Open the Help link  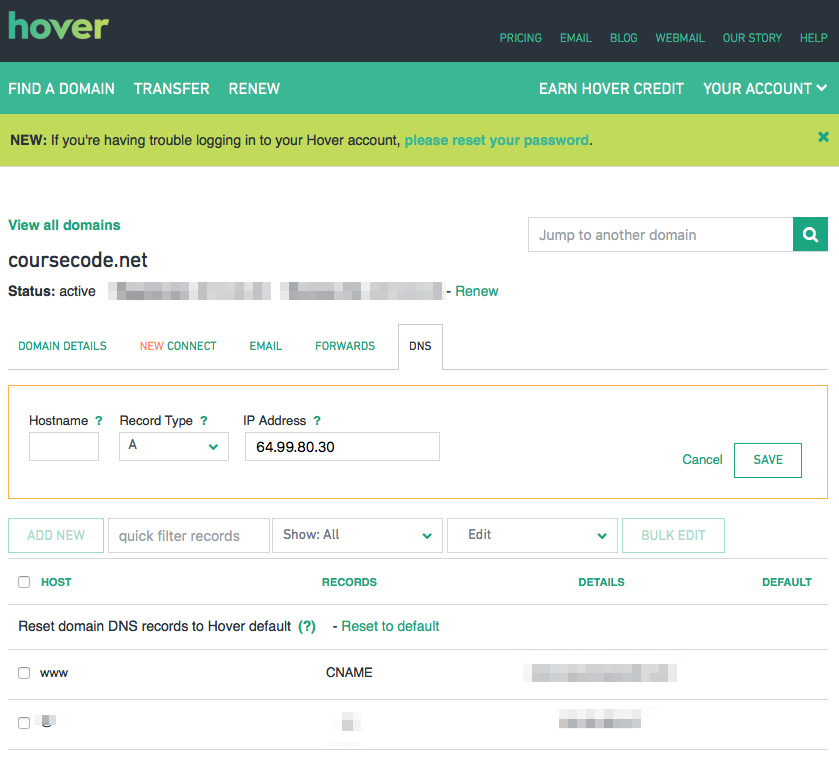point(814,38)
